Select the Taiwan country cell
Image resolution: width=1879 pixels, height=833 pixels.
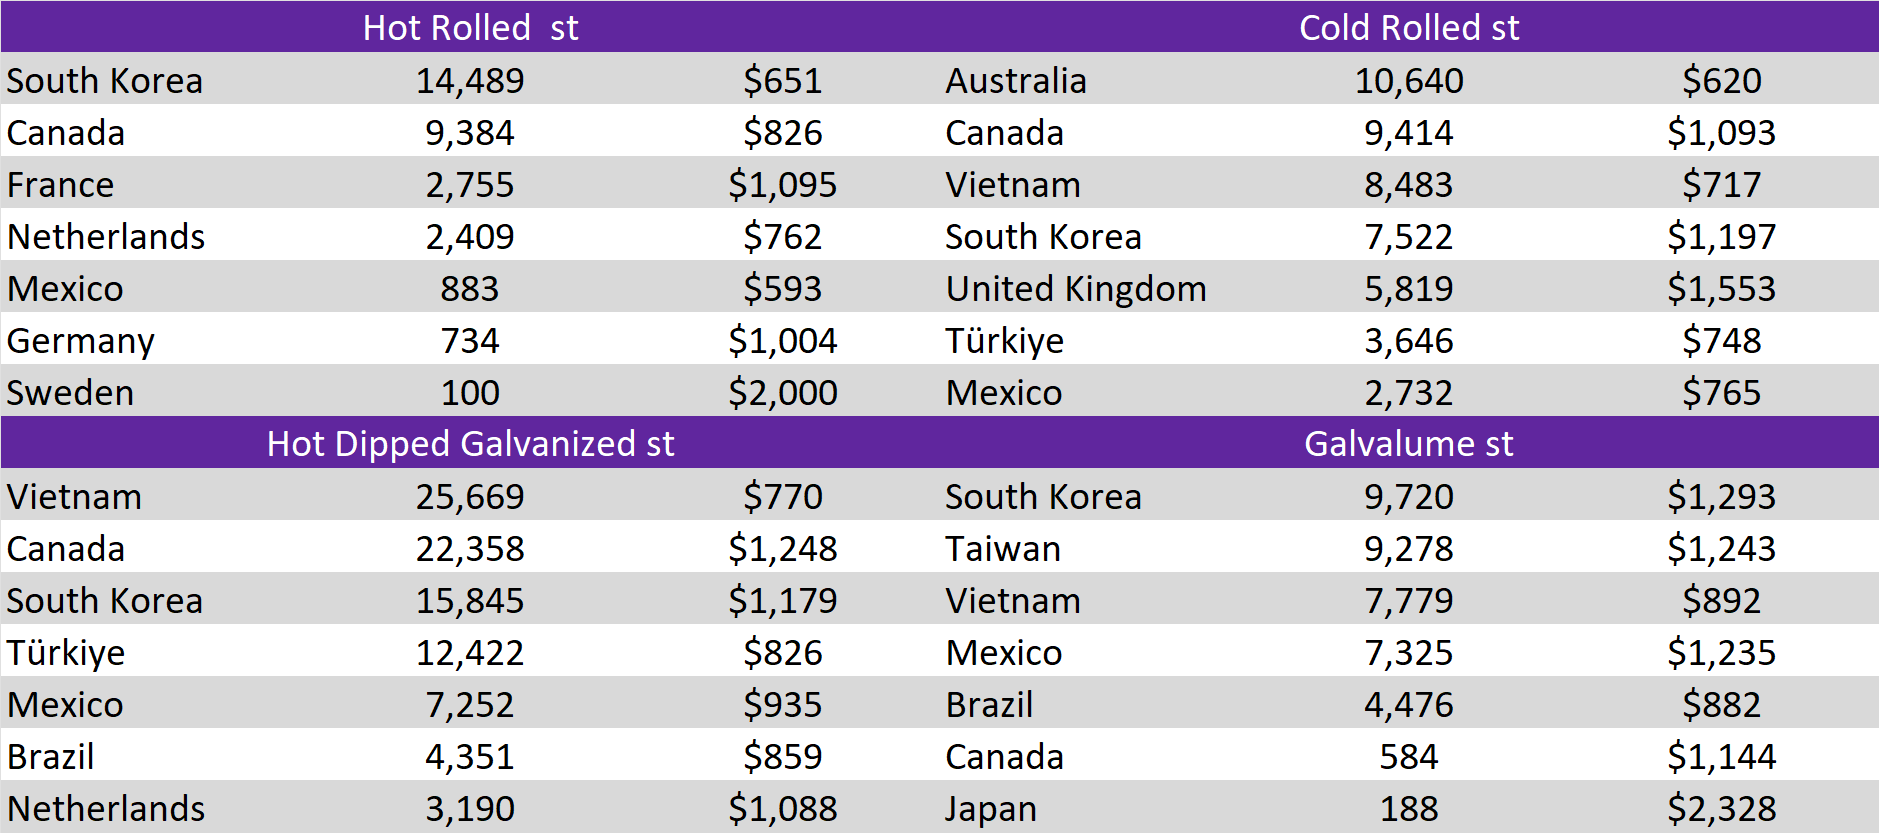1003,548
